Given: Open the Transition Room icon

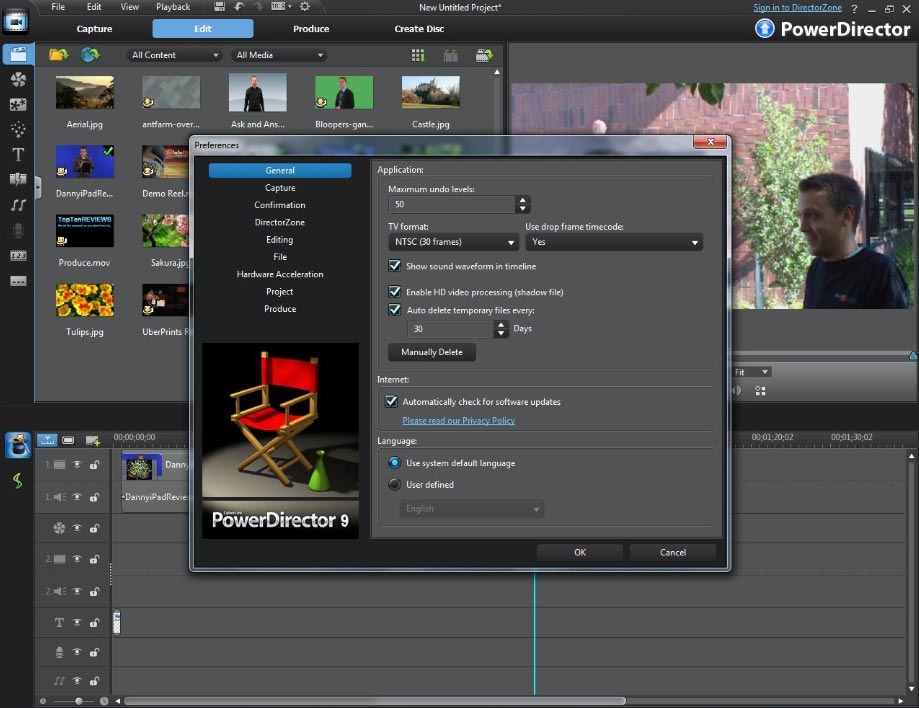Looking at the screenshot, I should tap(18, 179).
